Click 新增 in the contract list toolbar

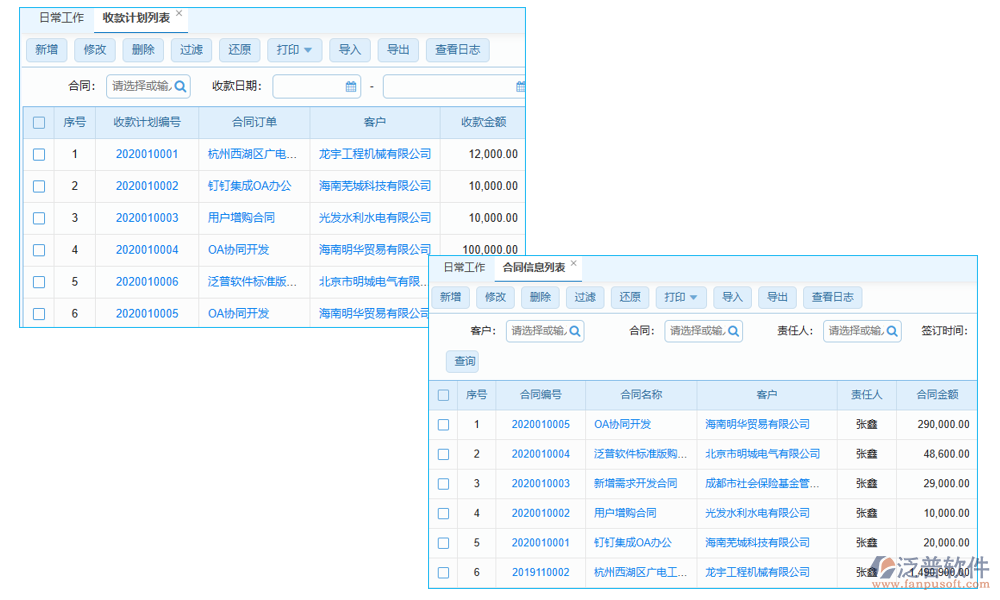(448, 296)
